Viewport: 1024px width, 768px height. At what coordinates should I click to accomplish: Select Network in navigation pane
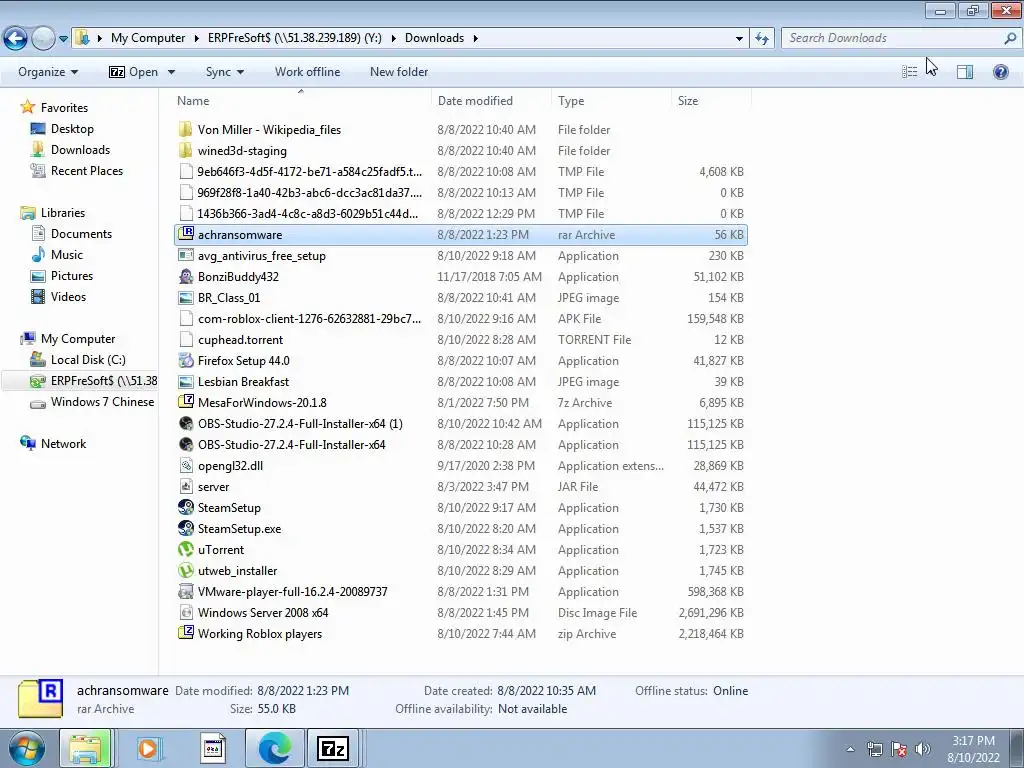[x=63, y=443]
